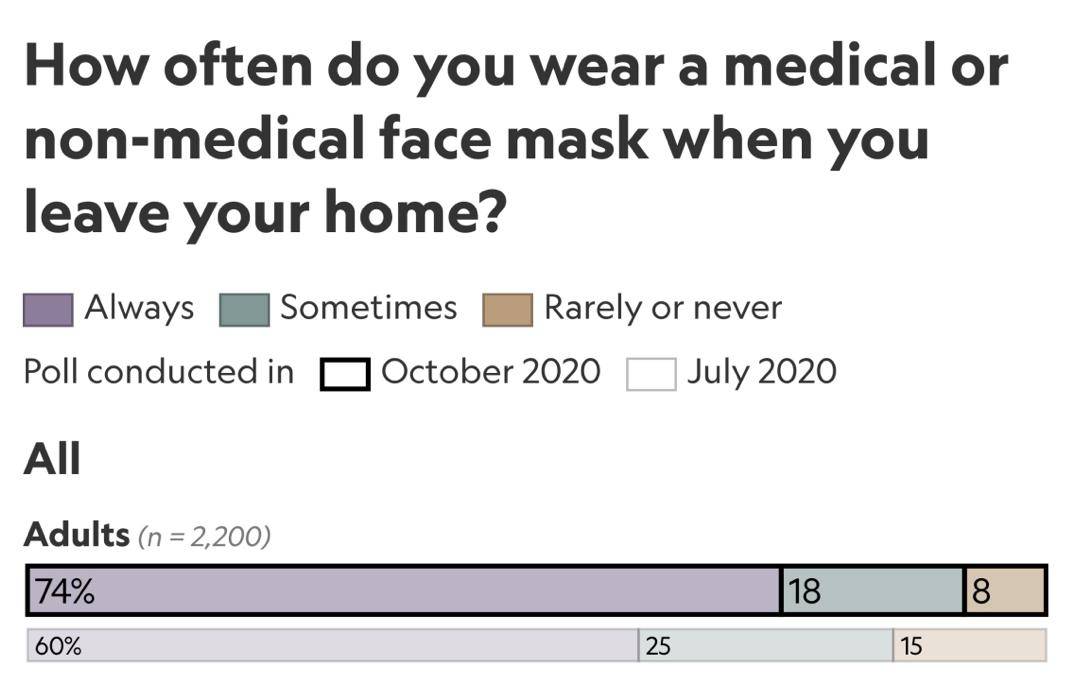1076x684 pixels.
Task: Click the n = 2,200 sample size note
Action: [204, 536]
